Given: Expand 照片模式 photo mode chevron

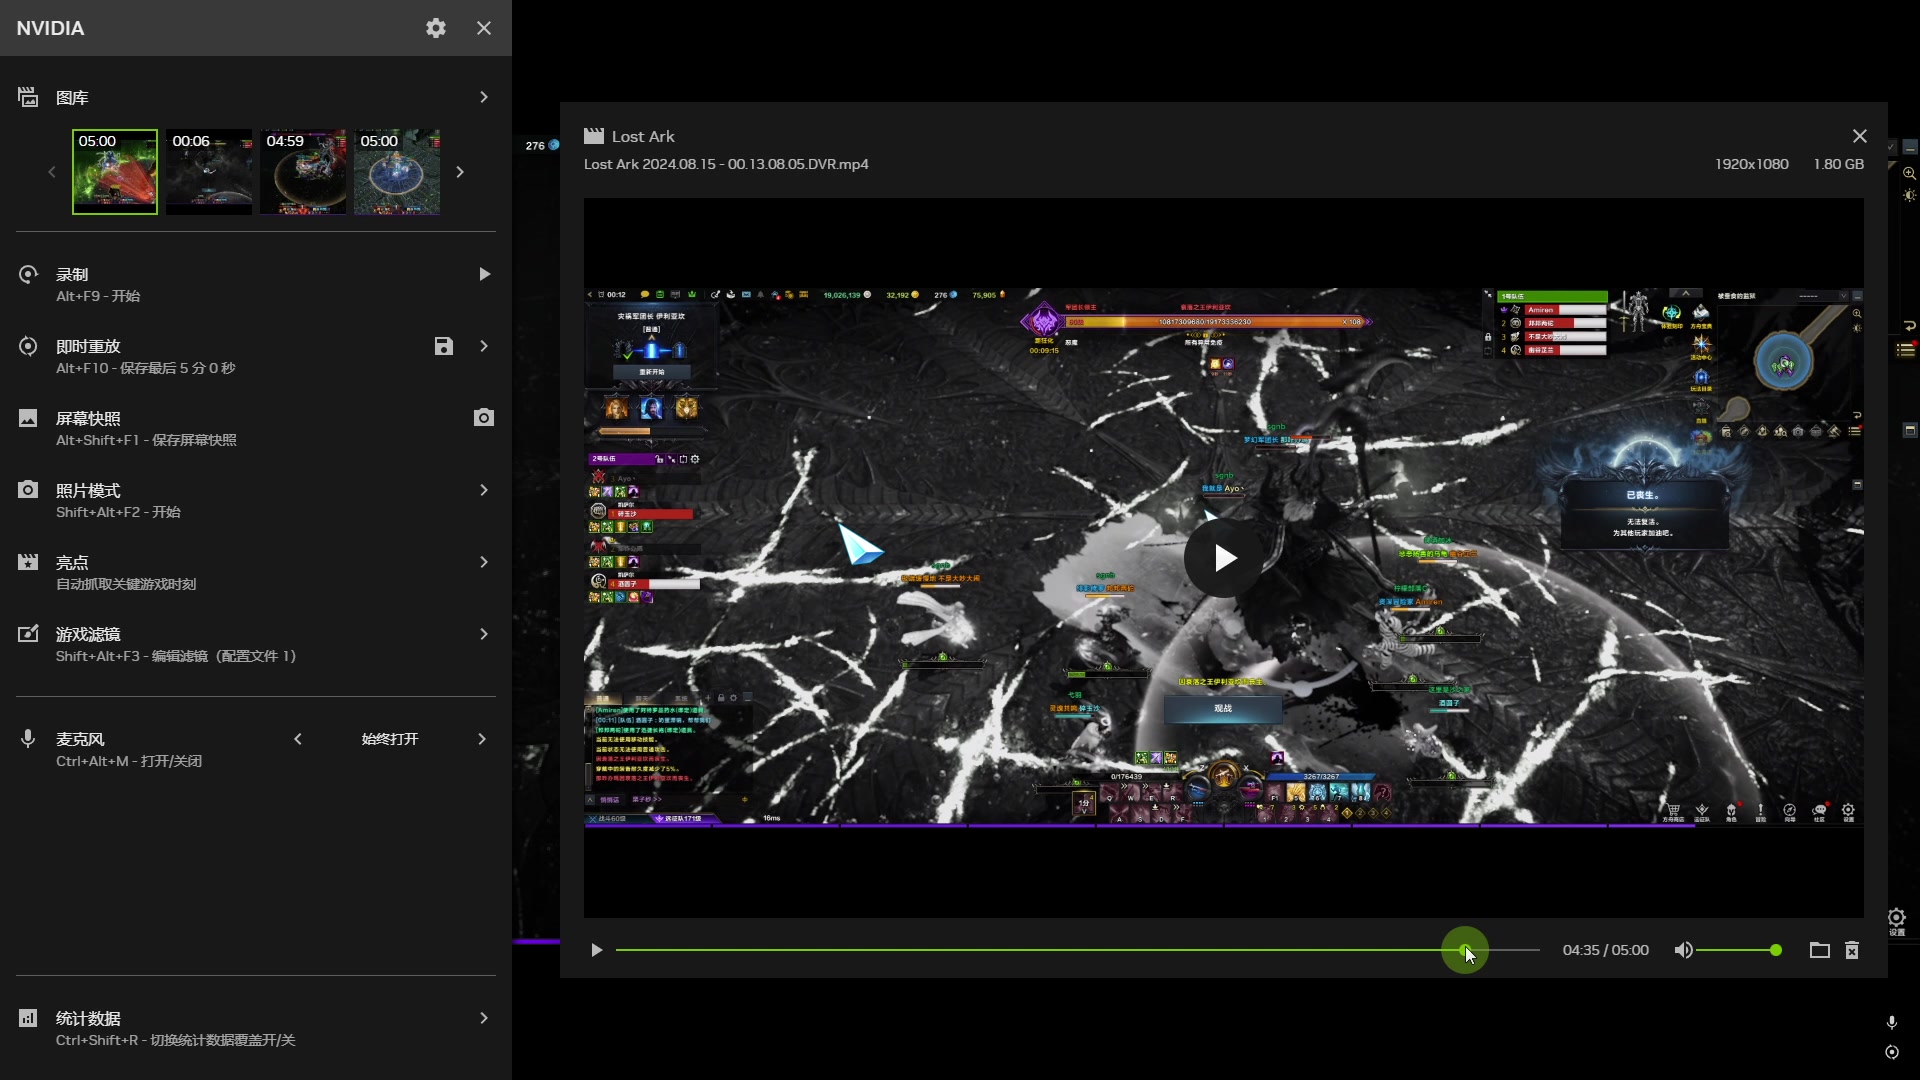Looking at the screenshot, I should pyautogui.click(x=484, y=490).
